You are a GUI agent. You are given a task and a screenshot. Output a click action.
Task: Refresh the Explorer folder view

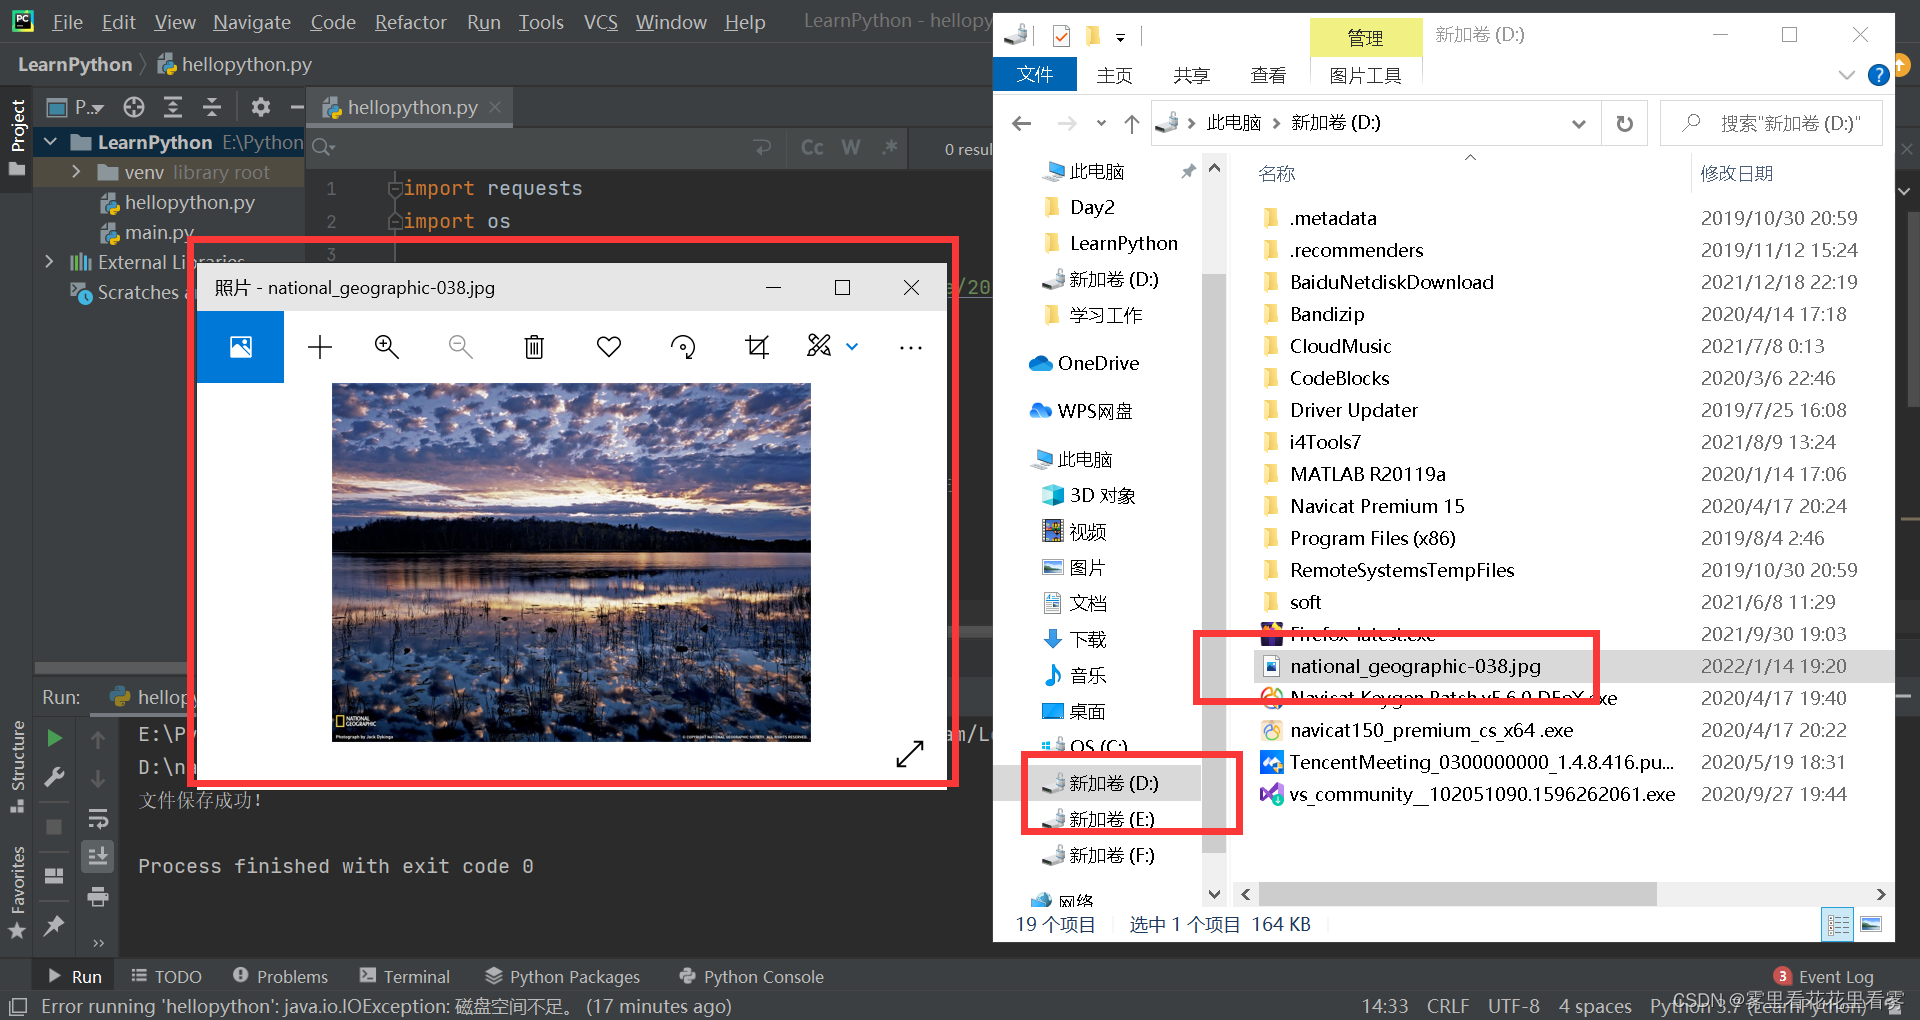pos(1625,123)
